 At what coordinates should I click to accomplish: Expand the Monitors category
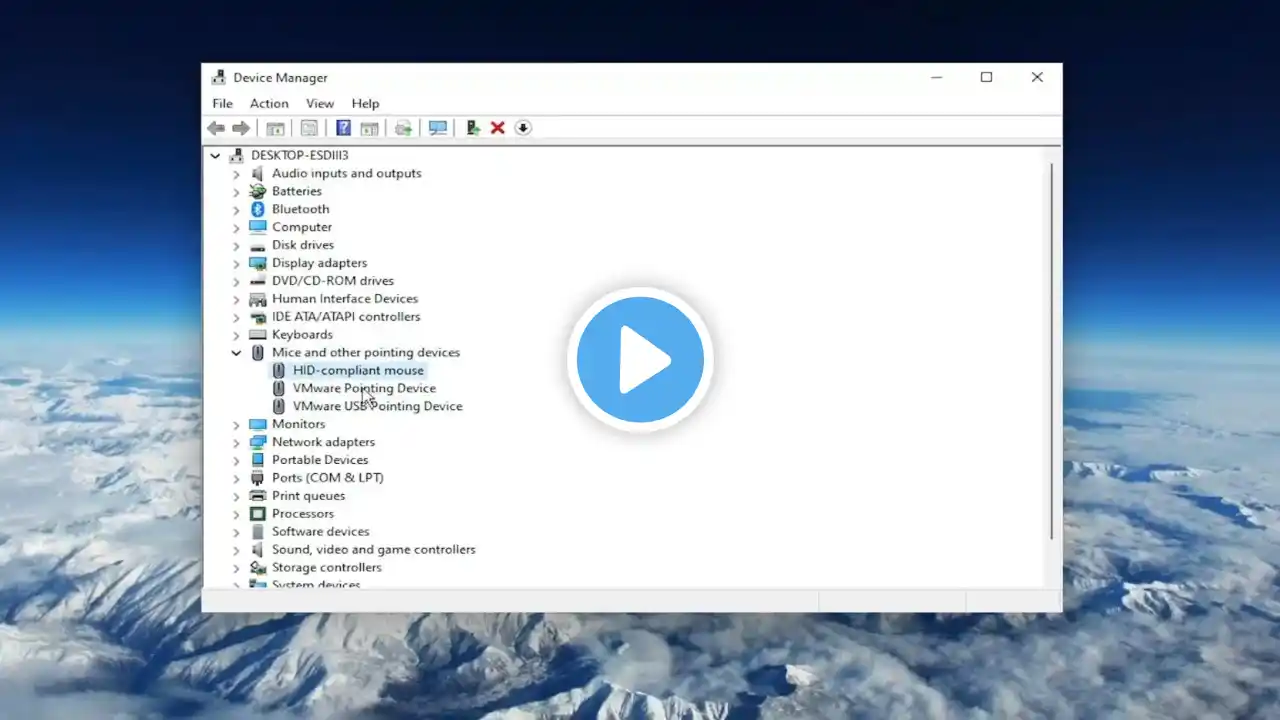click(236, 425)
